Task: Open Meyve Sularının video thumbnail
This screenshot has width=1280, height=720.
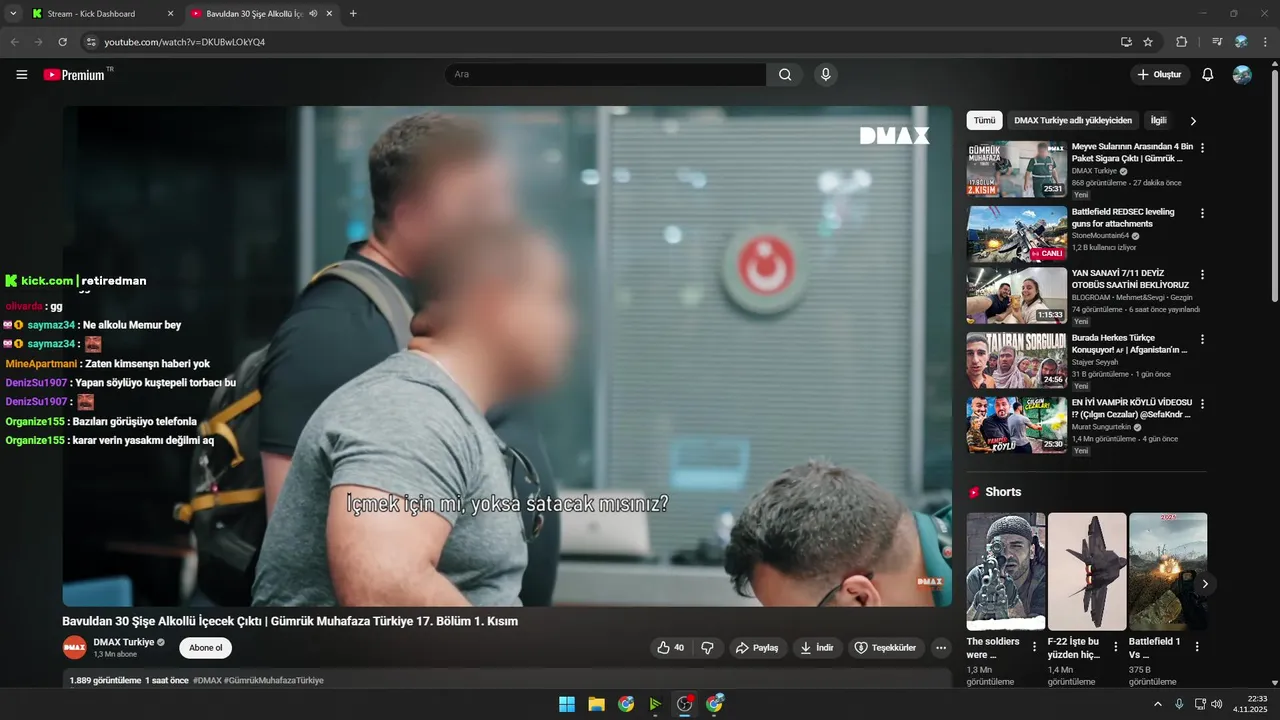Action: point(1016,168)
